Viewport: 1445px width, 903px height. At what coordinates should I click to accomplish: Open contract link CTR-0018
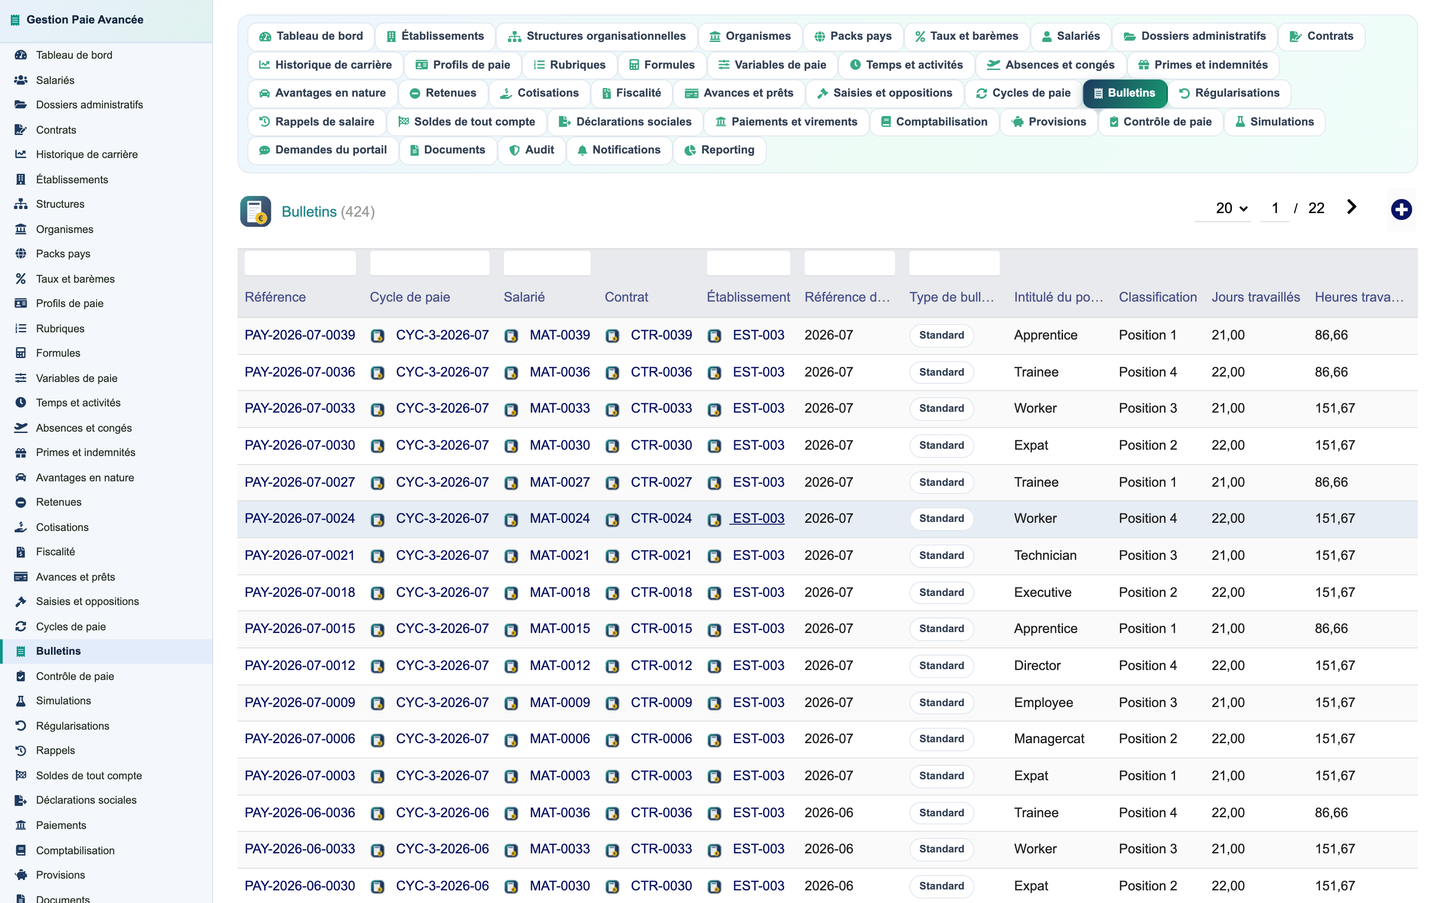click(661, 592)
